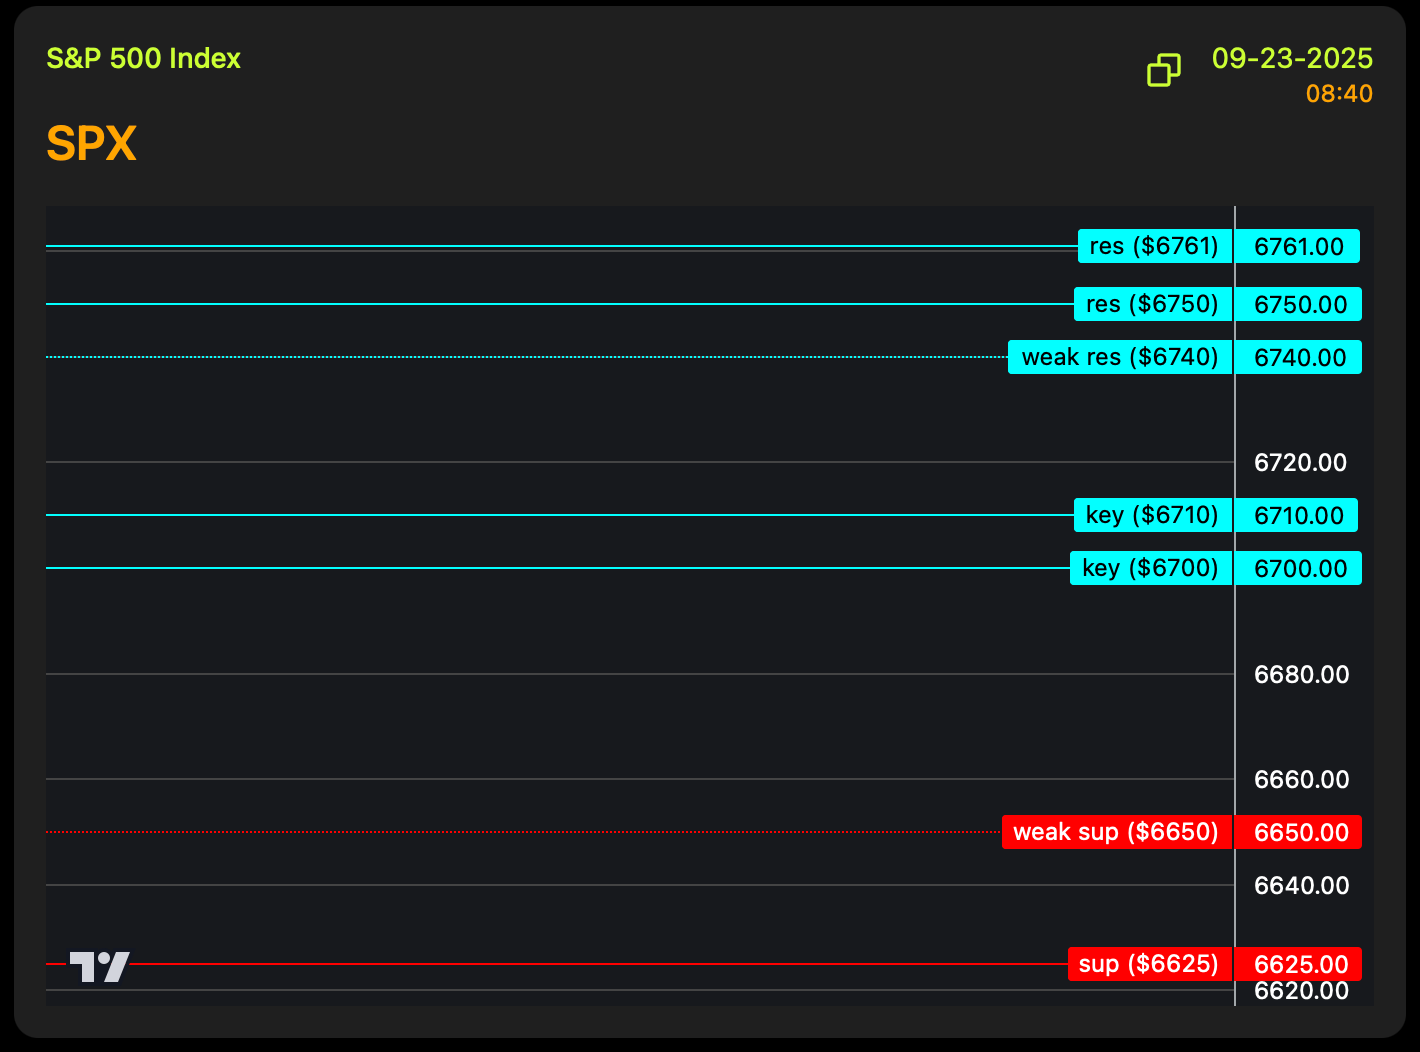Click the 6750.00 cyan price tag
The image size is (1420, 1052).
1299,305
